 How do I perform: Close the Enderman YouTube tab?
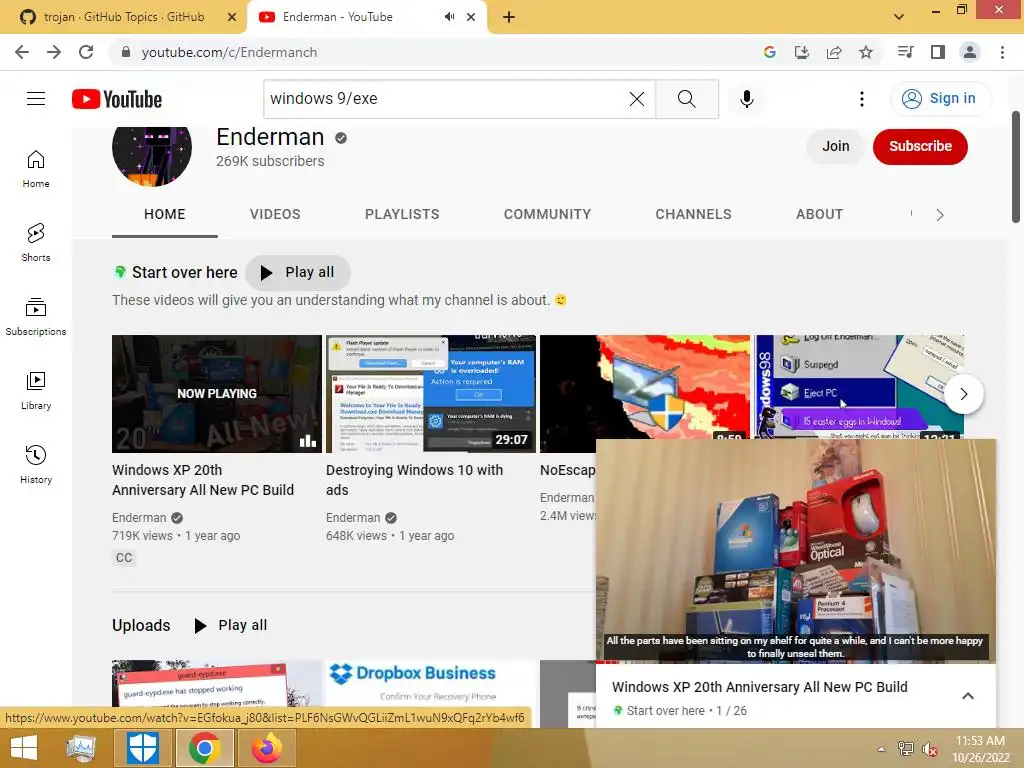pos(471,17)
